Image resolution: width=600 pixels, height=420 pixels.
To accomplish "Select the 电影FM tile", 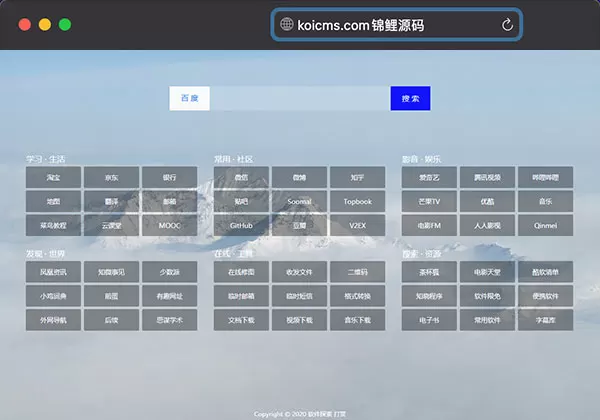I will (429, 225).
